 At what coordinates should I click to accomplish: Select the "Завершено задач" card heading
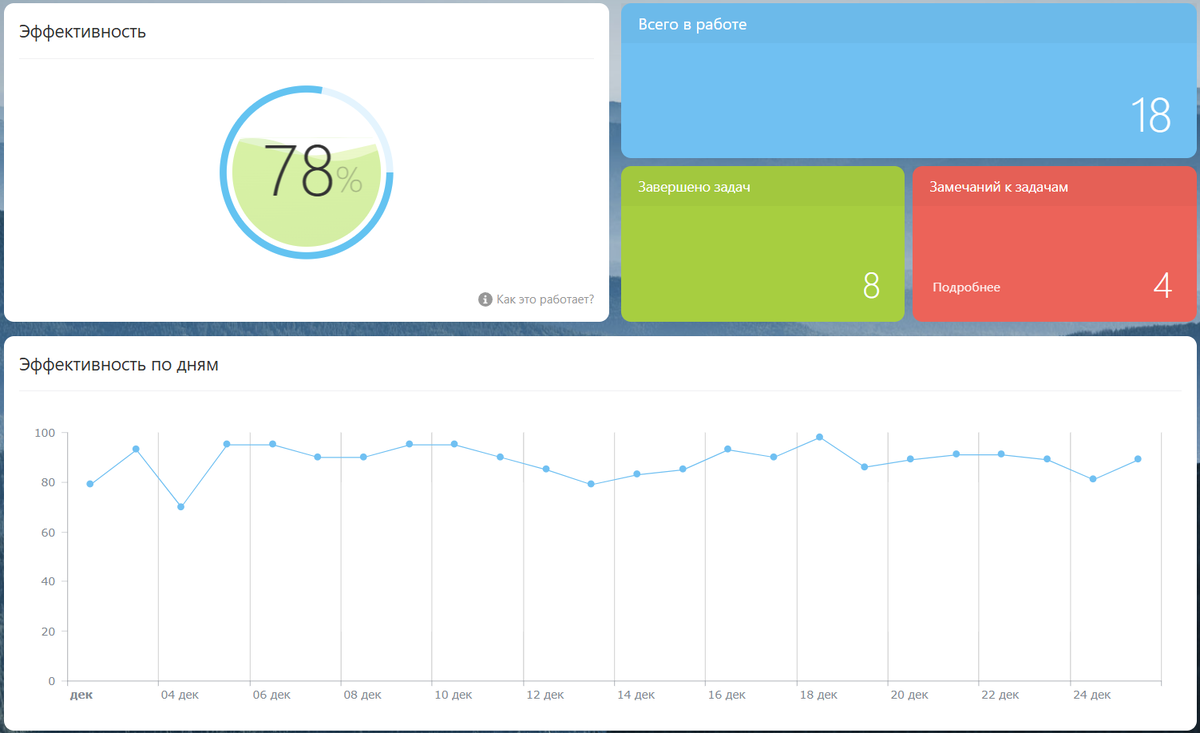(694, 187)
